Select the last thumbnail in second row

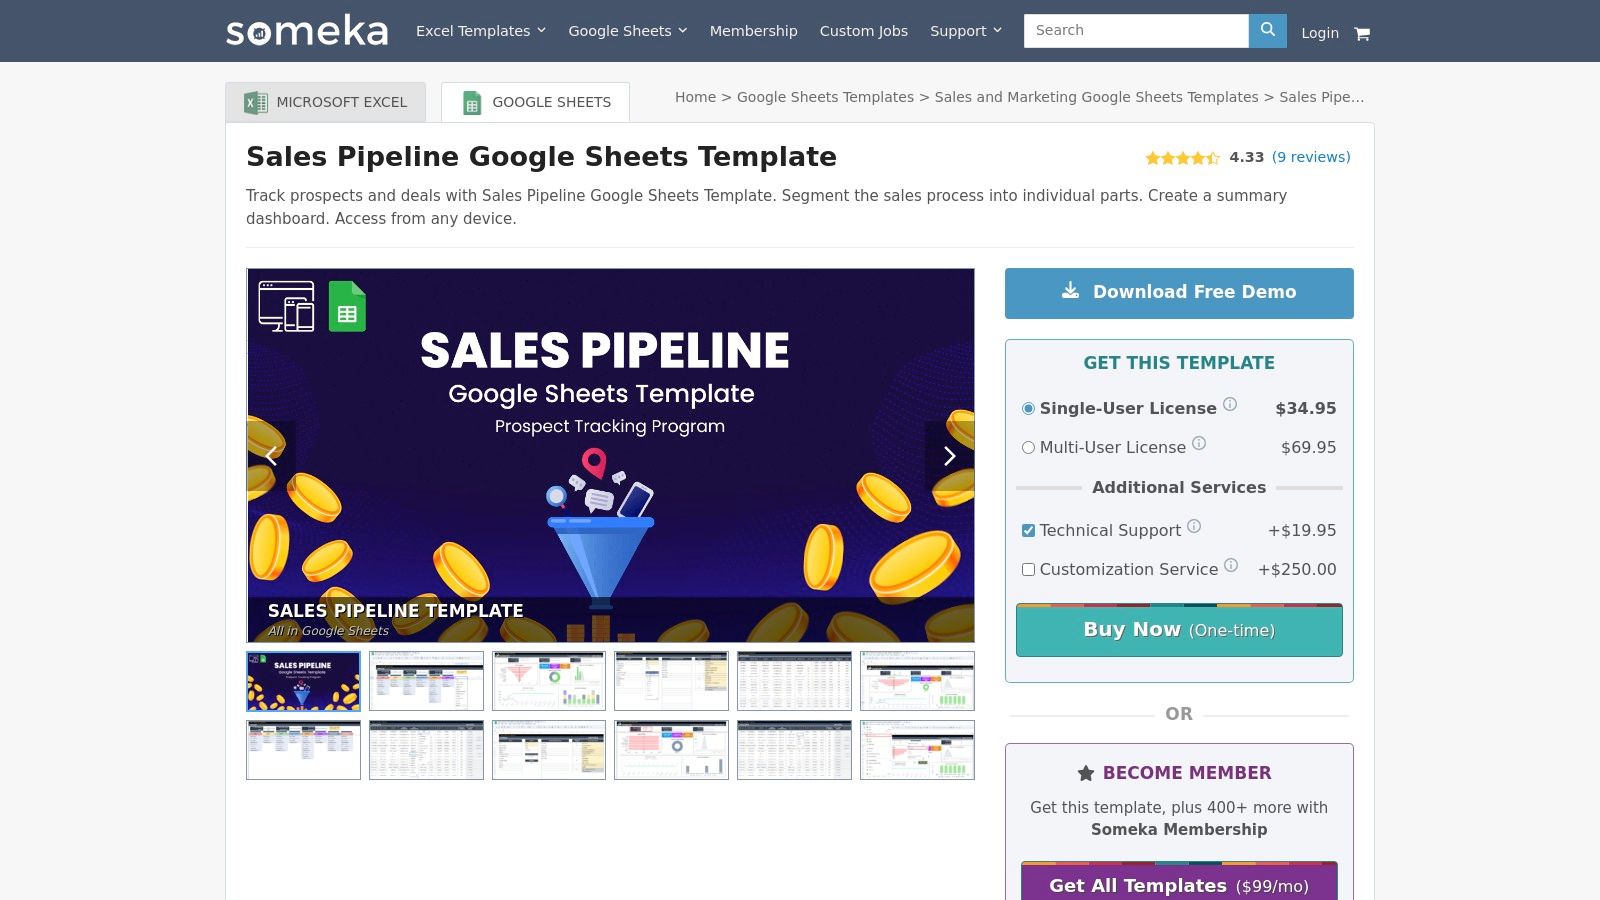pyautogui.click(x=917, y=750)
